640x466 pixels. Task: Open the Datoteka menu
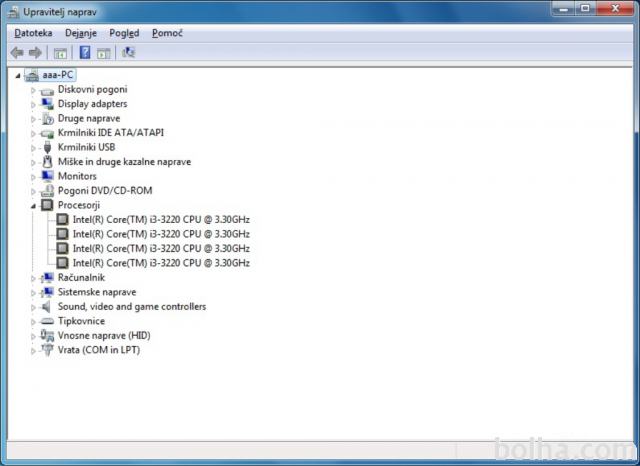(x=33, y=33)
